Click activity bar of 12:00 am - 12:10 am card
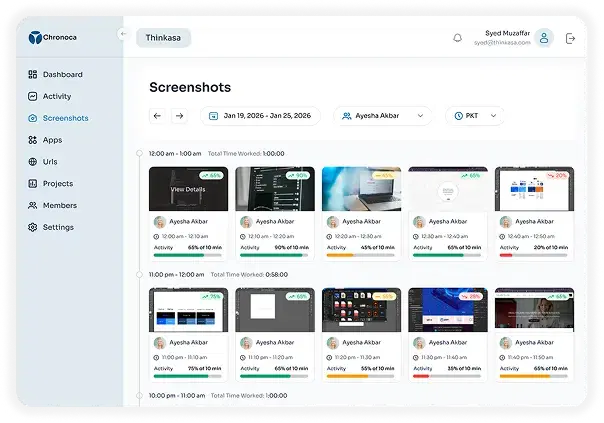 pos(188,255)
